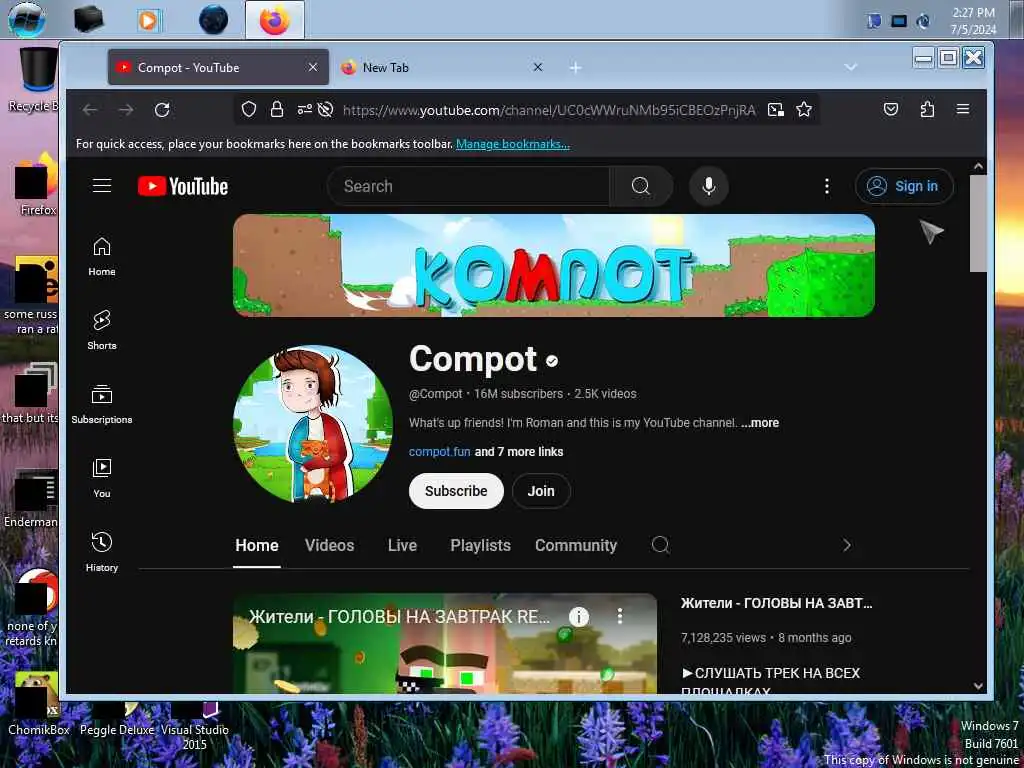Viewport: 1024px width, 768px height.
Task: Search within the Compot channel
Action: pyautogui.click(x=660, y=545)
